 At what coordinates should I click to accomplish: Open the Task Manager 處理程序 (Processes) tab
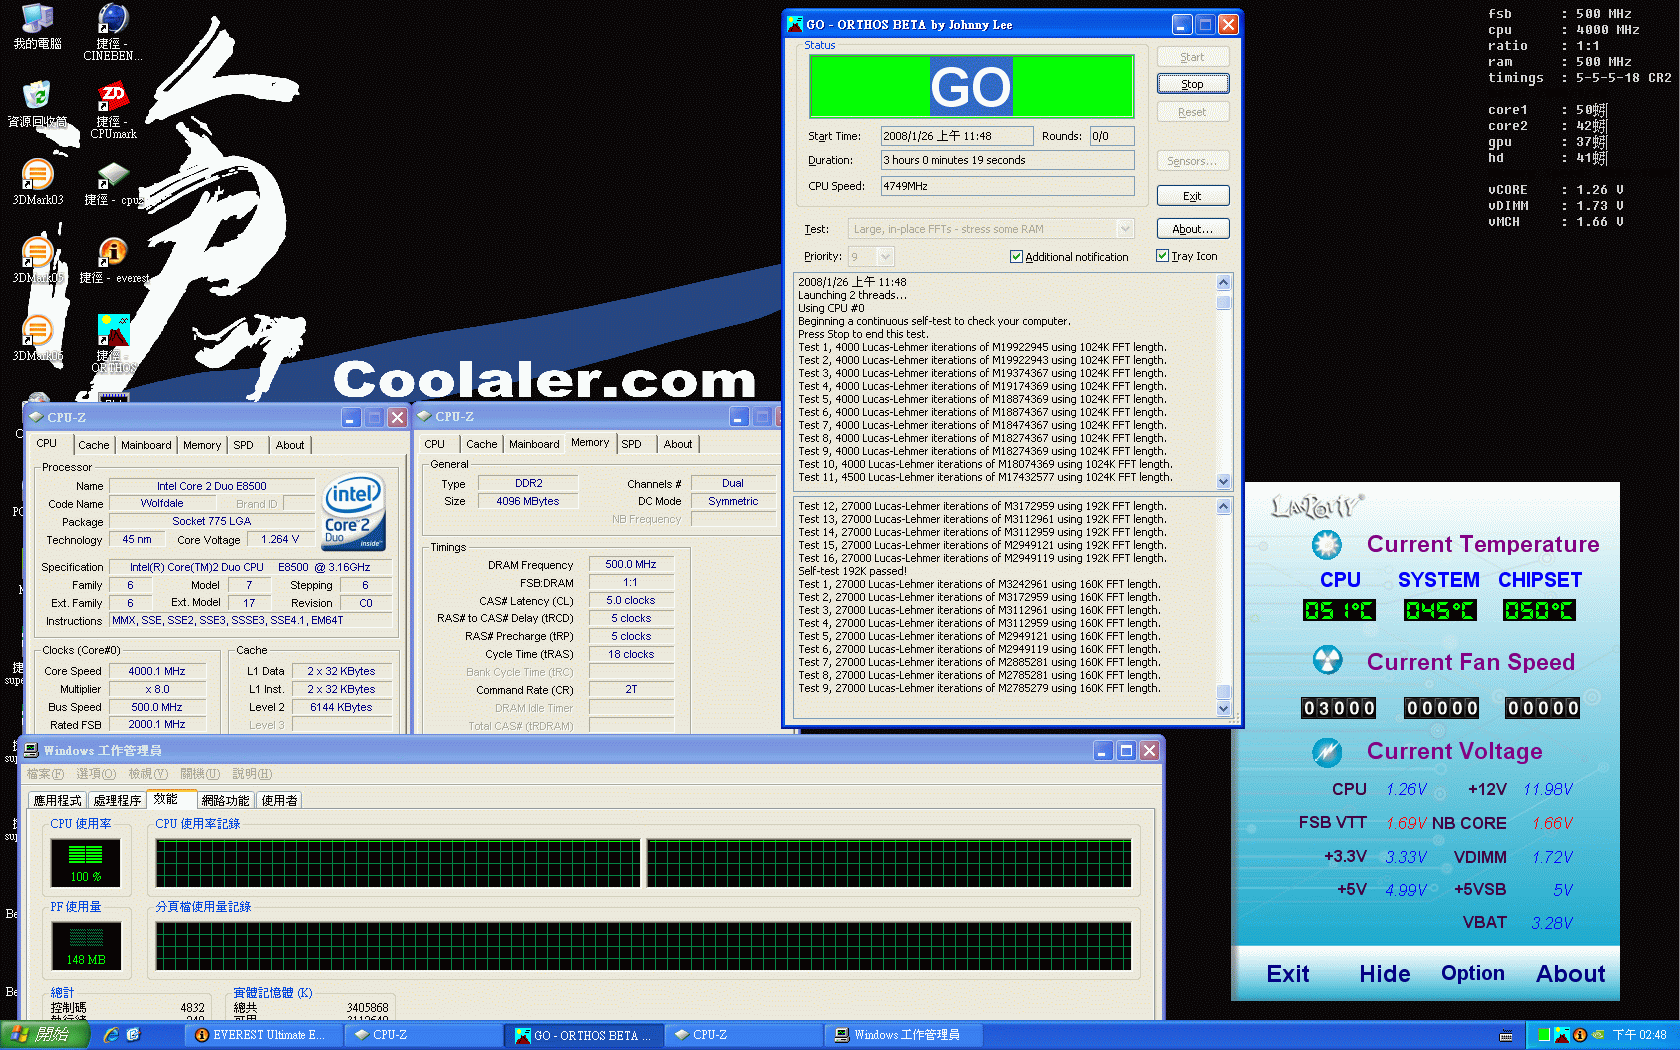pos(117,800)
